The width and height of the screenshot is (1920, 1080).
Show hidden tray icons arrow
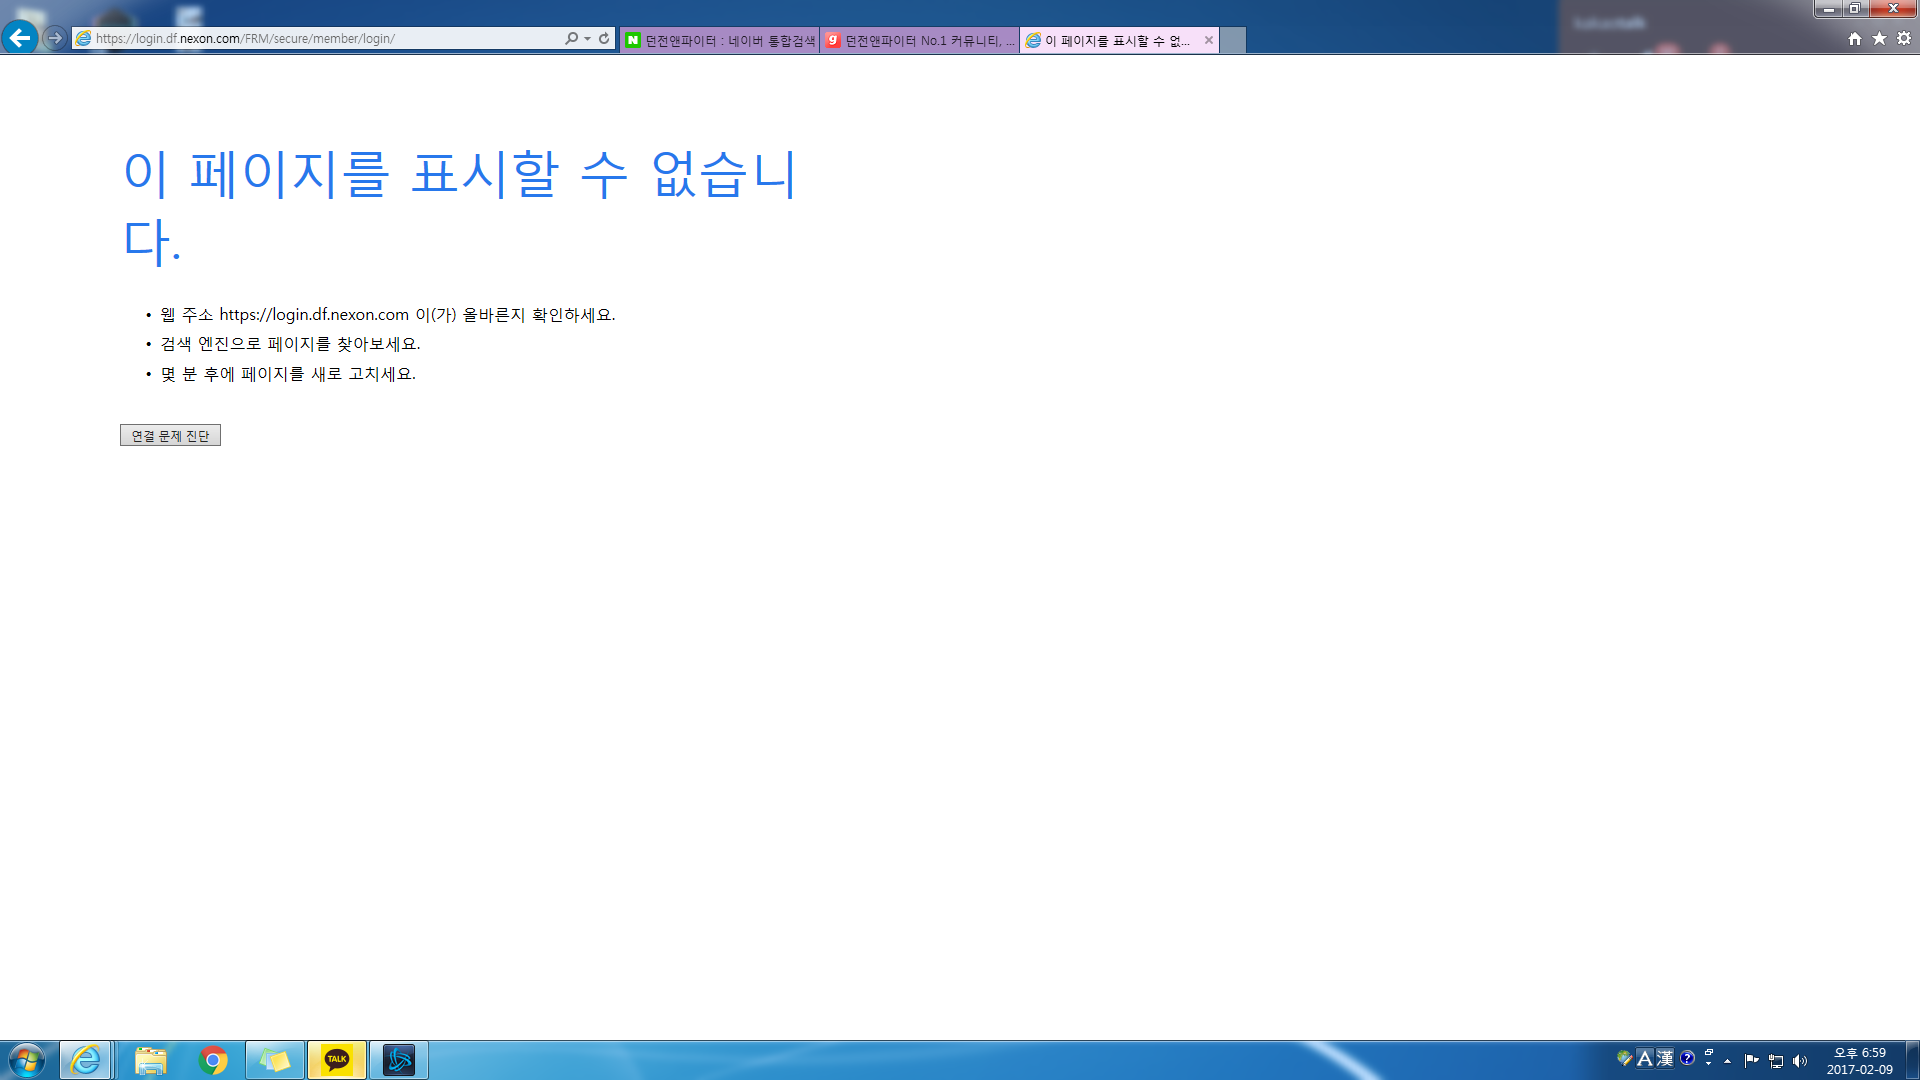[x=1727, y=1060]
